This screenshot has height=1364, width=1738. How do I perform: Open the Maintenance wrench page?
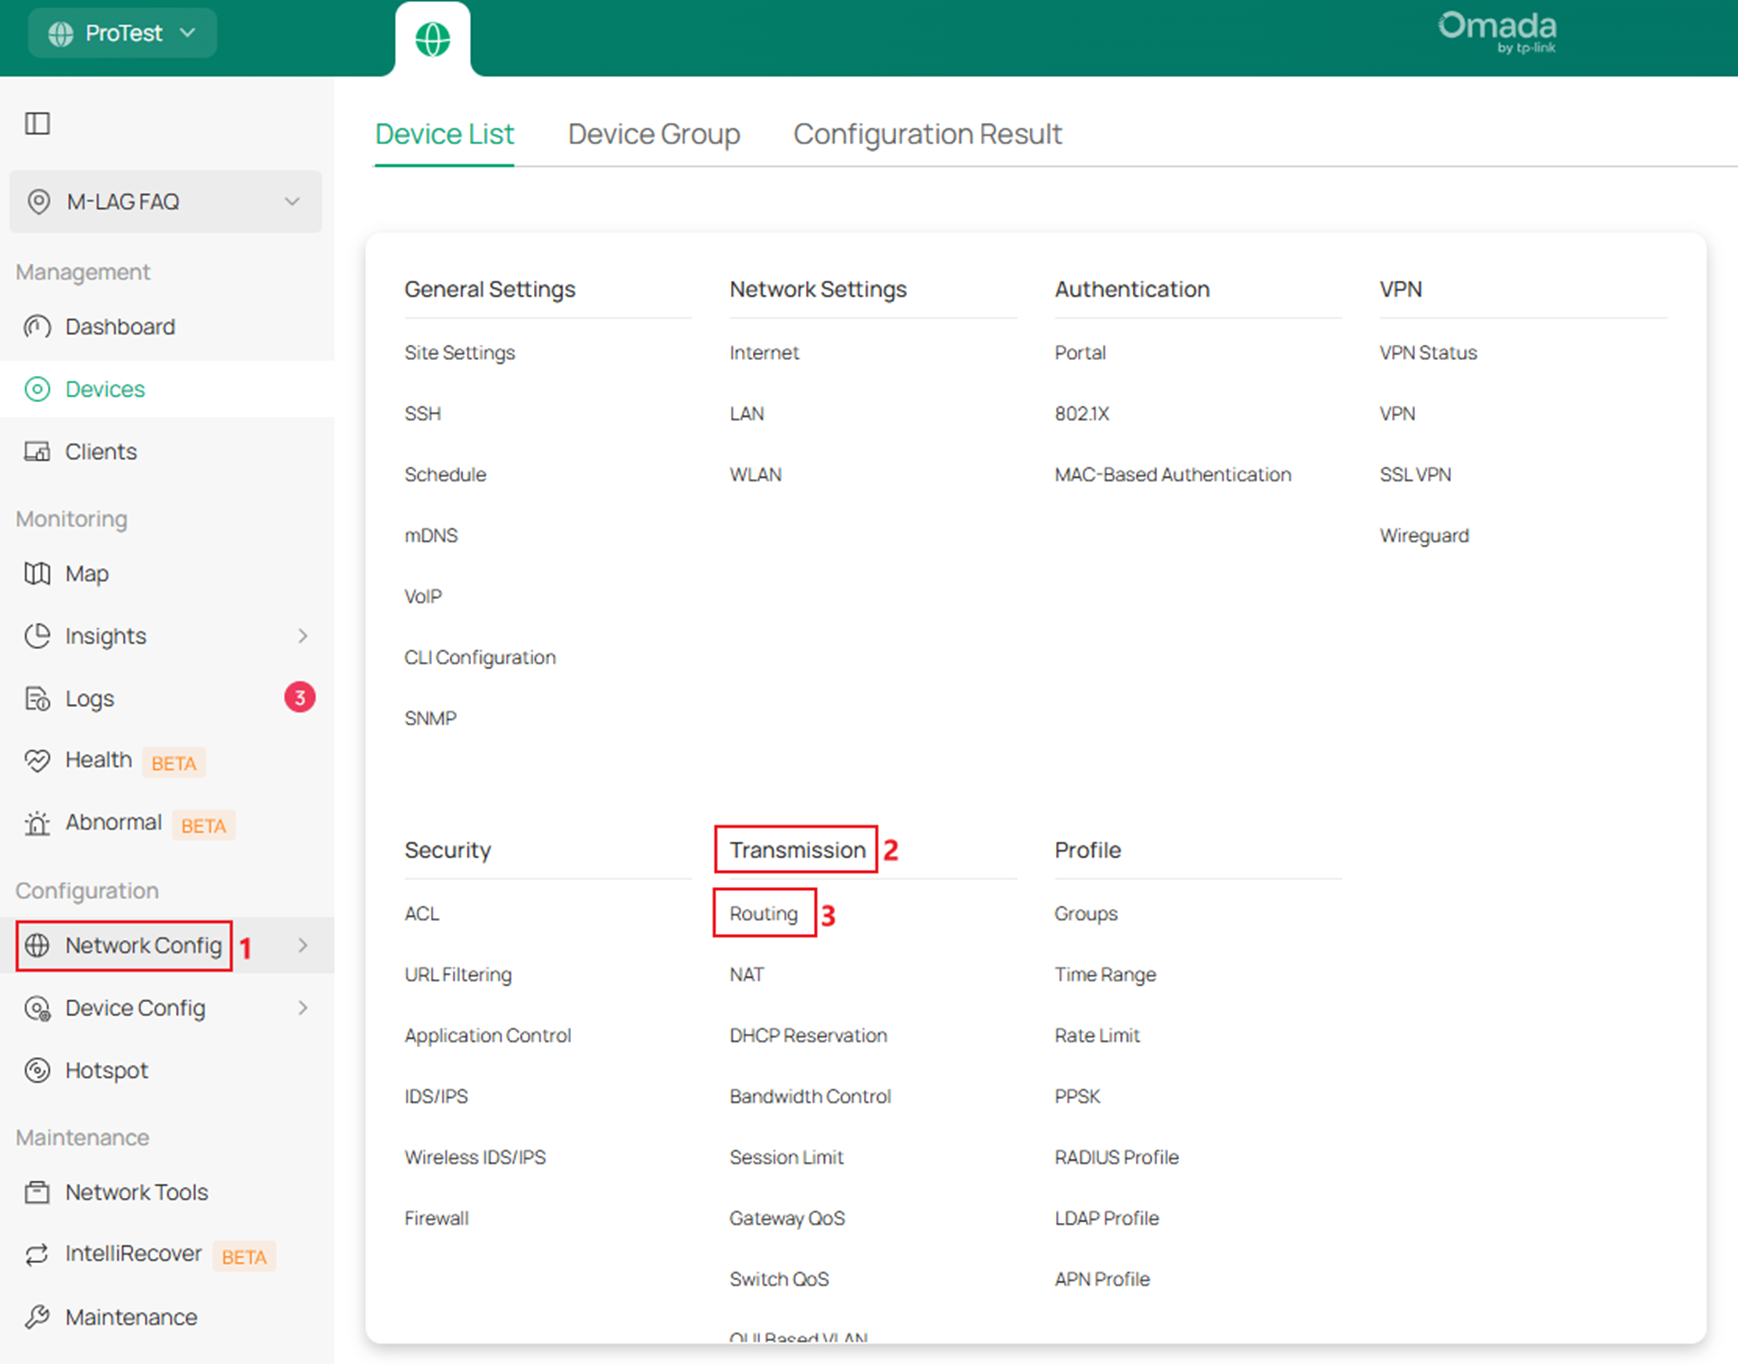(x=130, y=1317)
